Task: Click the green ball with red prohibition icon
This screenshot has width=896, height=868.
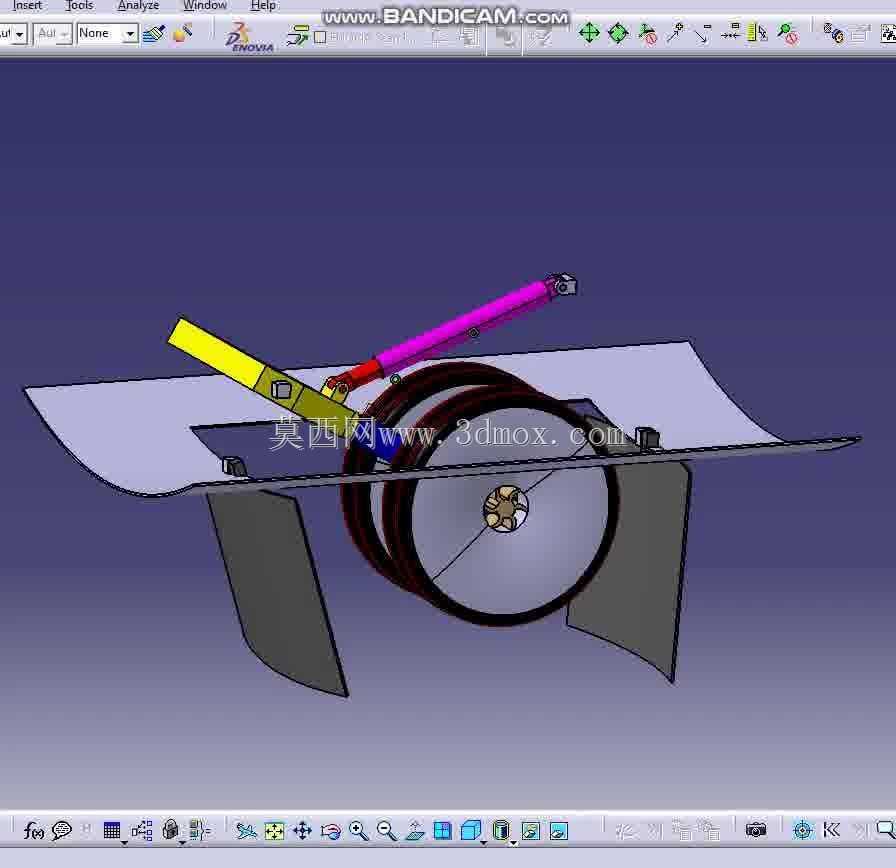Action: [788, 34]
